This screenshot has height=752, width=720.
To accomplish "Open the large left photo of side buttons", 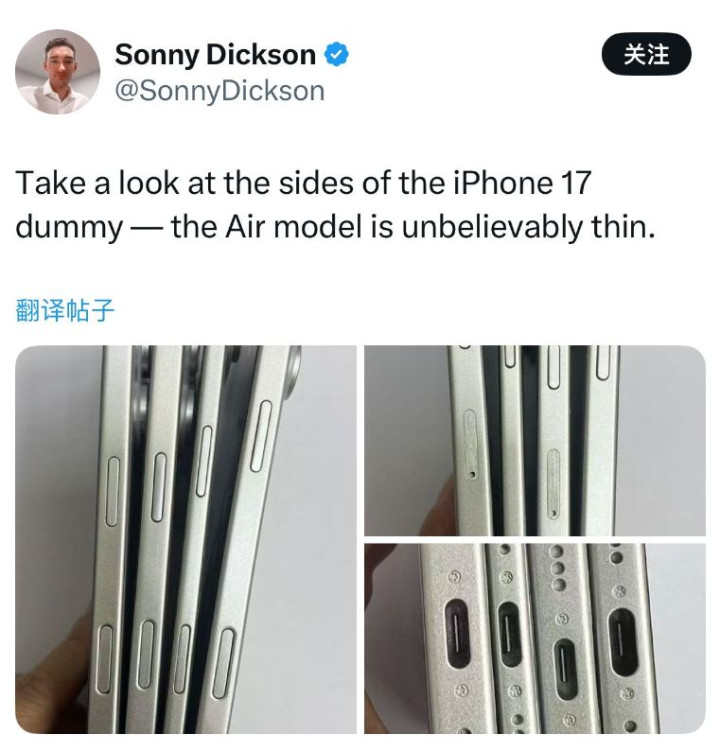I will point(186,539).
